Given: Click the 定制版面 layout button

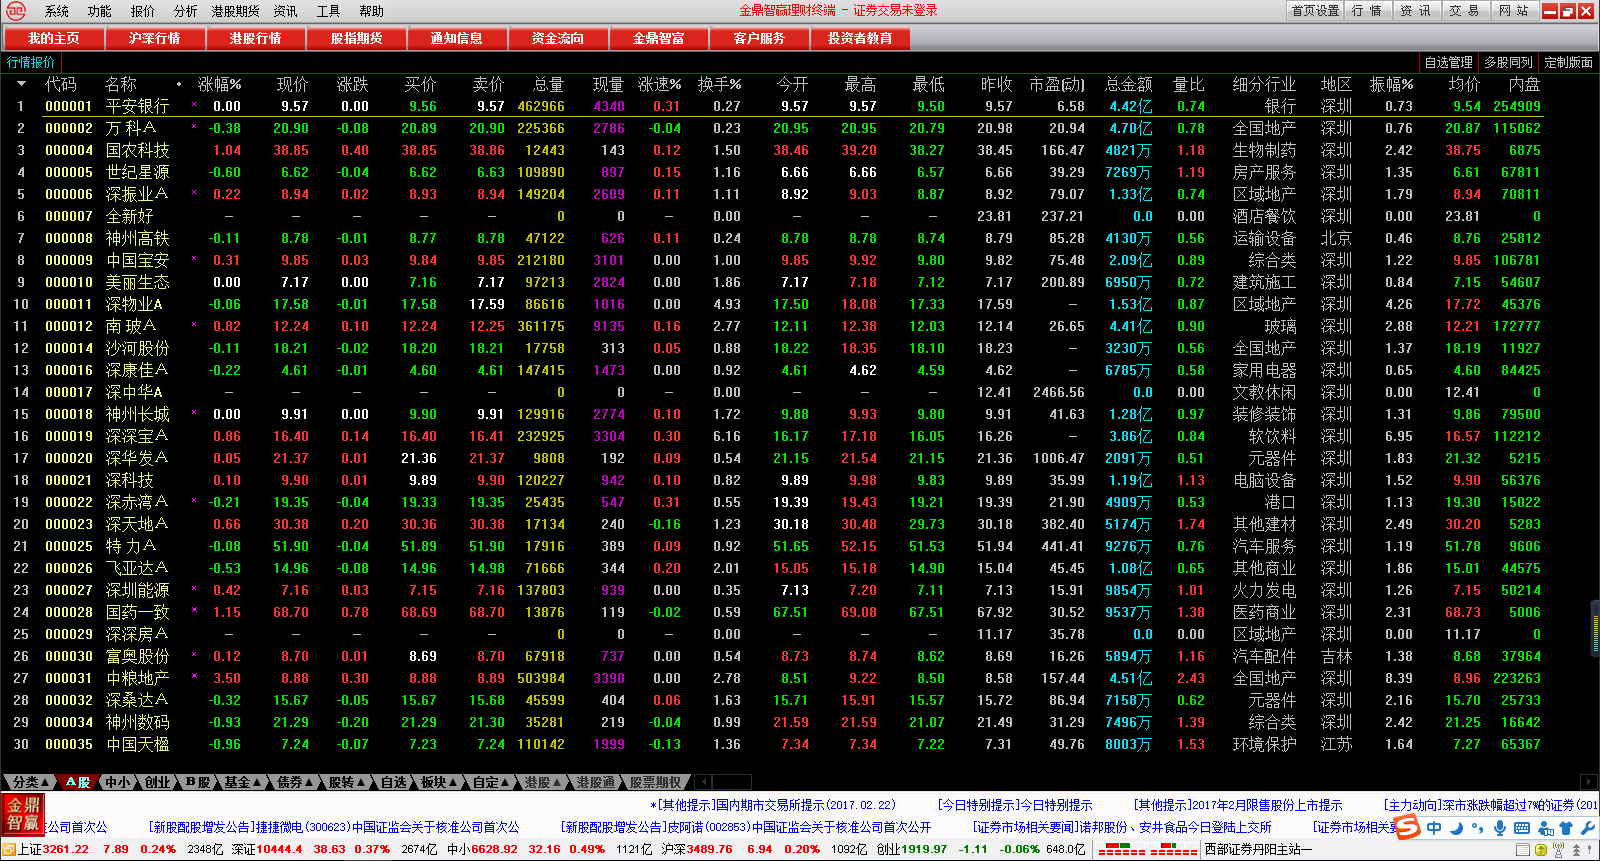Looking at the screenshot, I should [x=1569, y=62].
